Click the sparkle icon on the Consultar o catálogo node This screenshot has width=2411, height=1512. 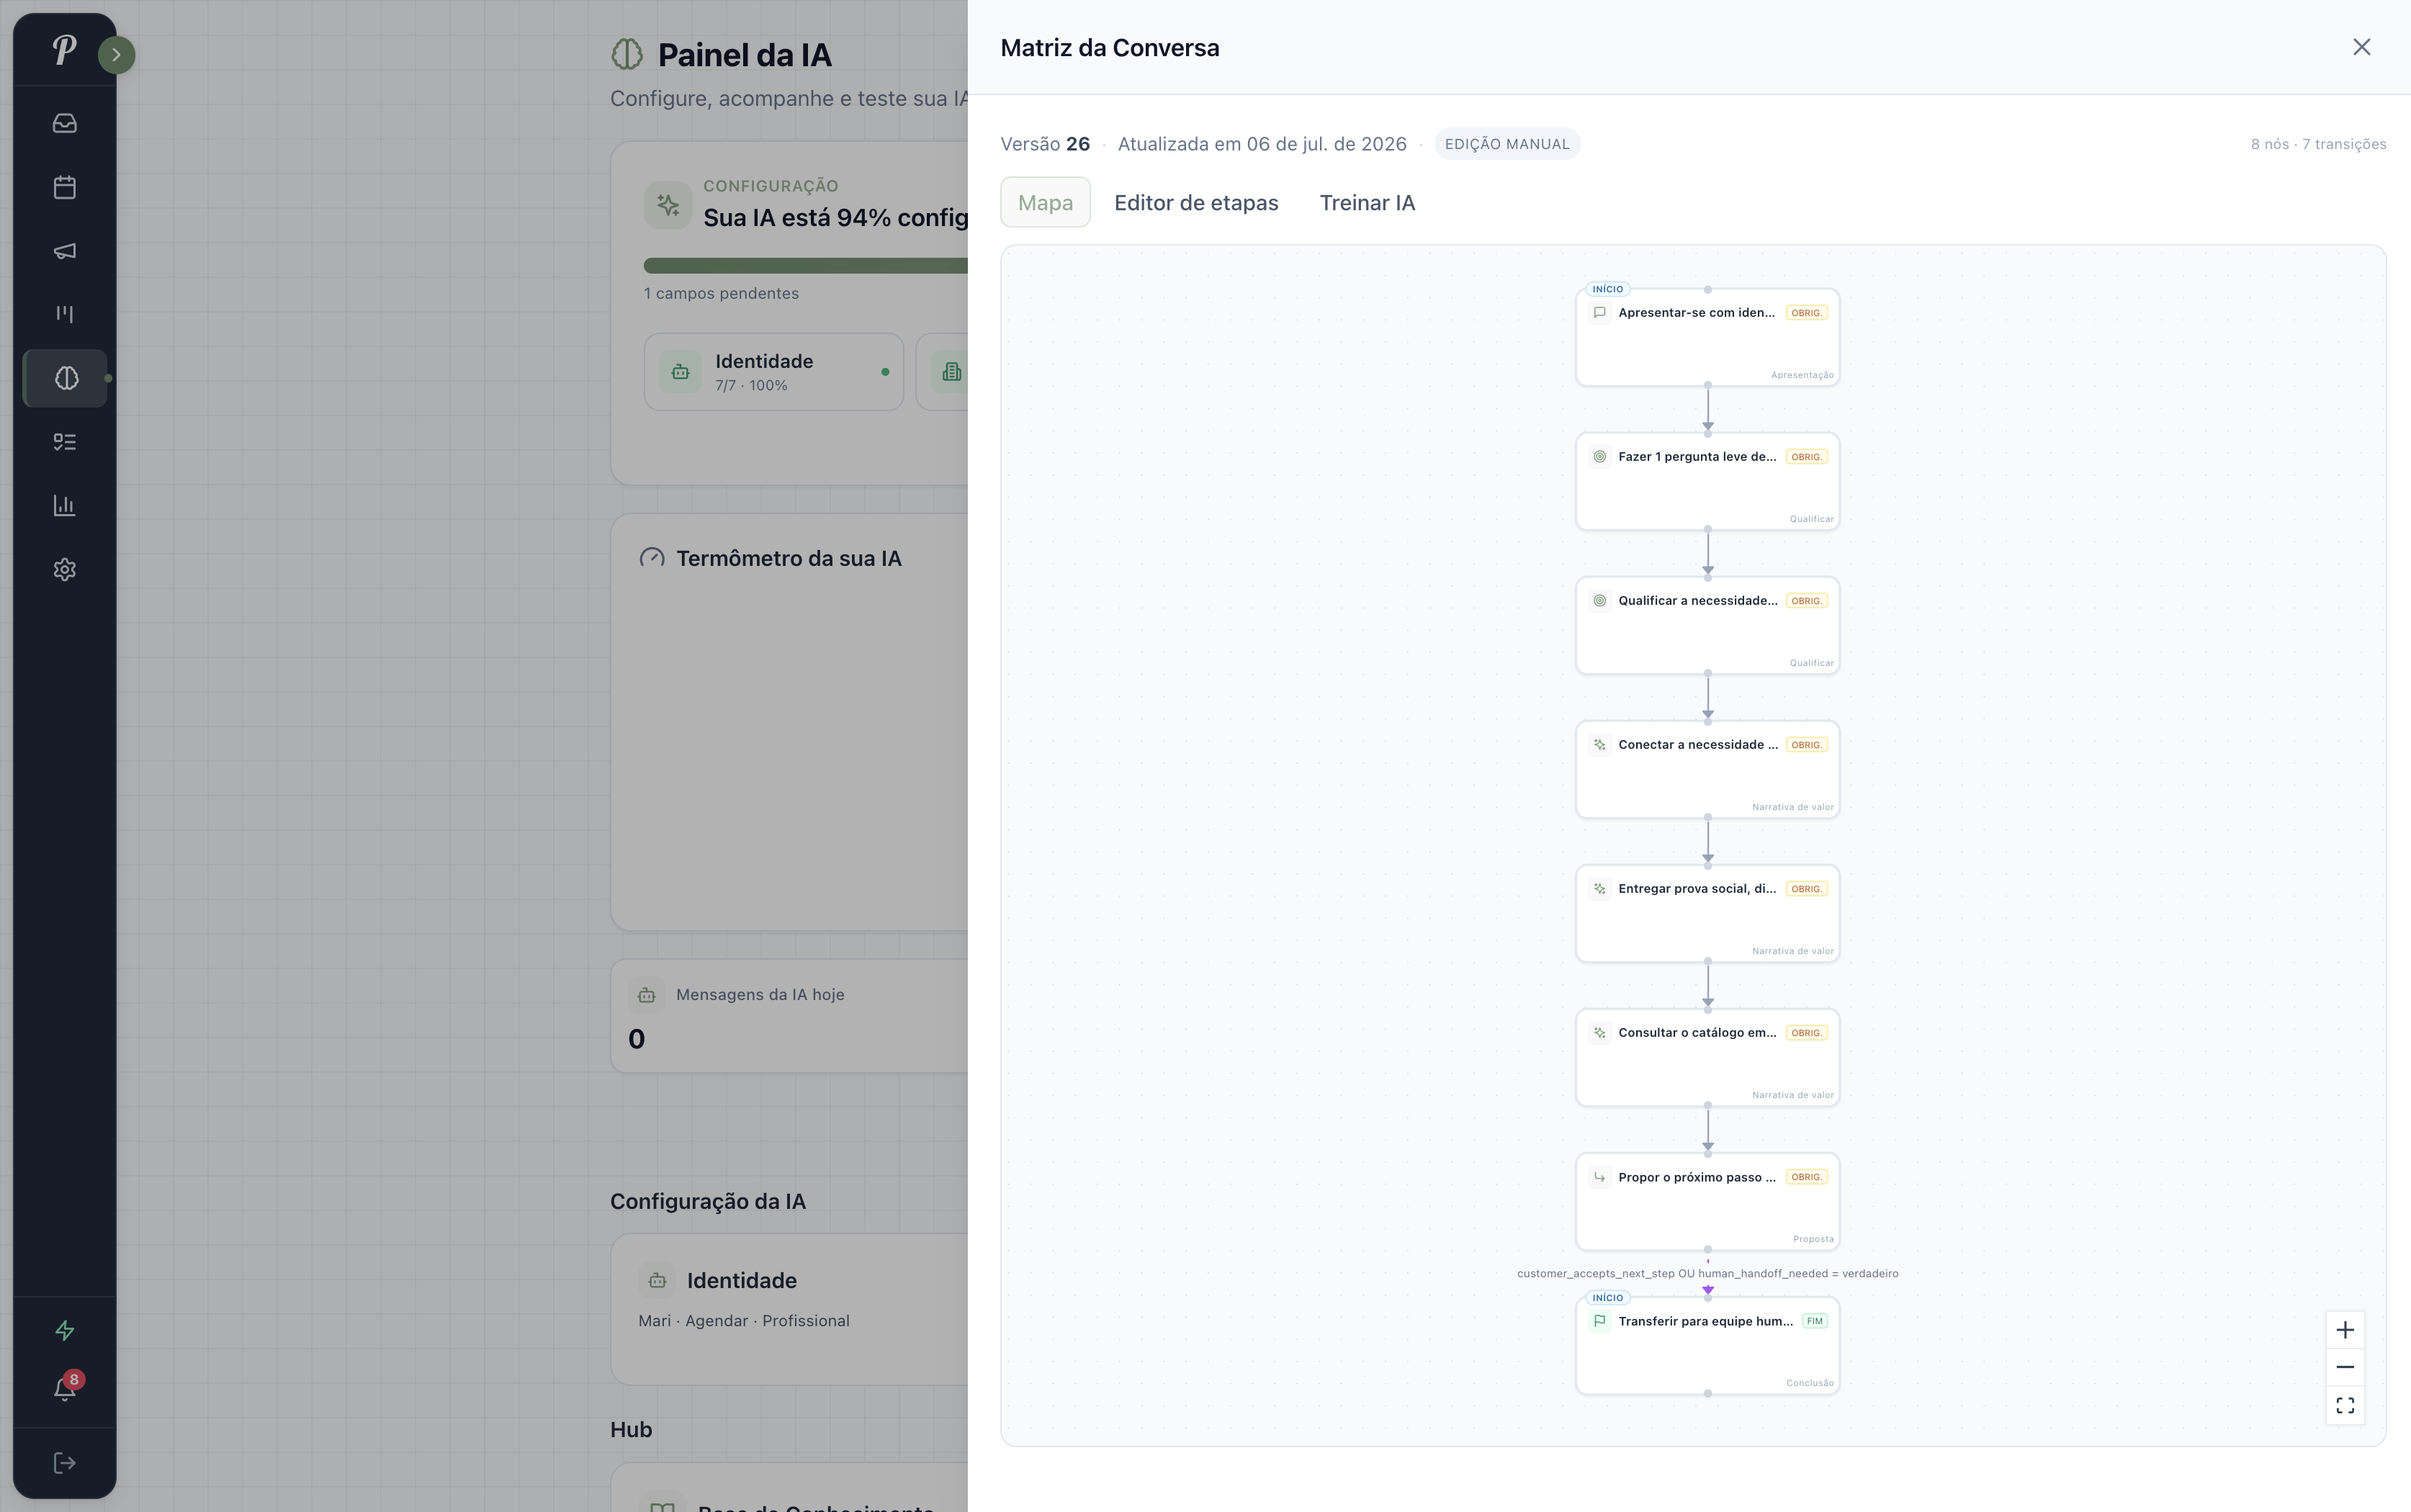(x=1599, y=1033)
